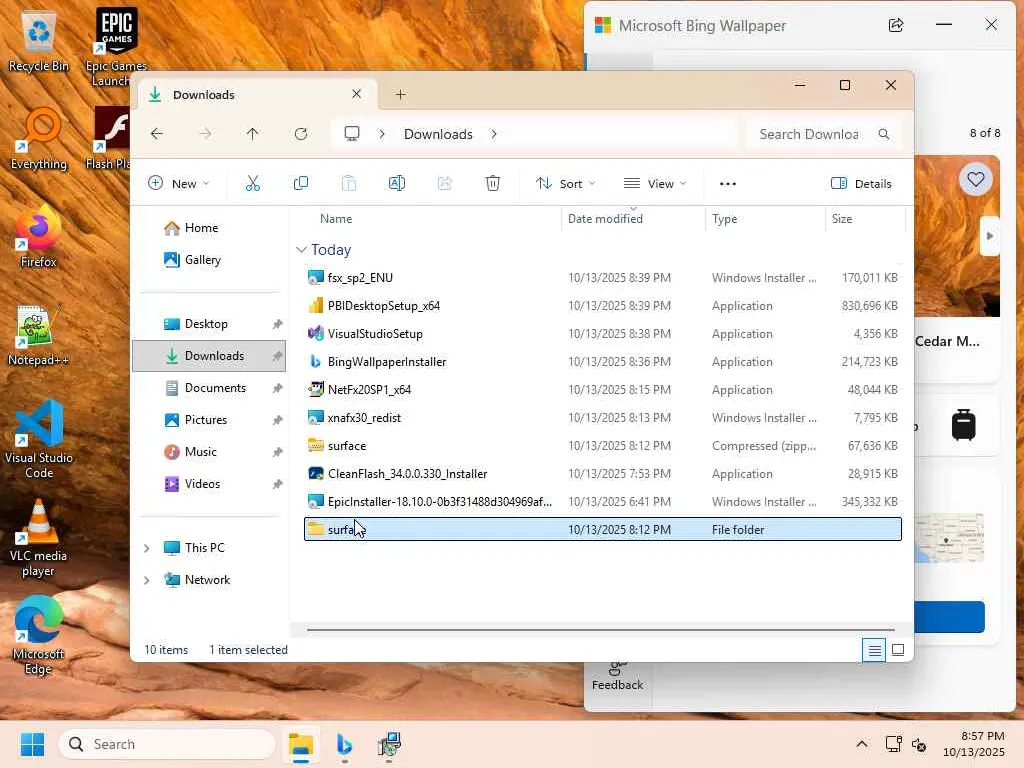
Task: Go back with the back arrow
Action: (x=157, y=134)
